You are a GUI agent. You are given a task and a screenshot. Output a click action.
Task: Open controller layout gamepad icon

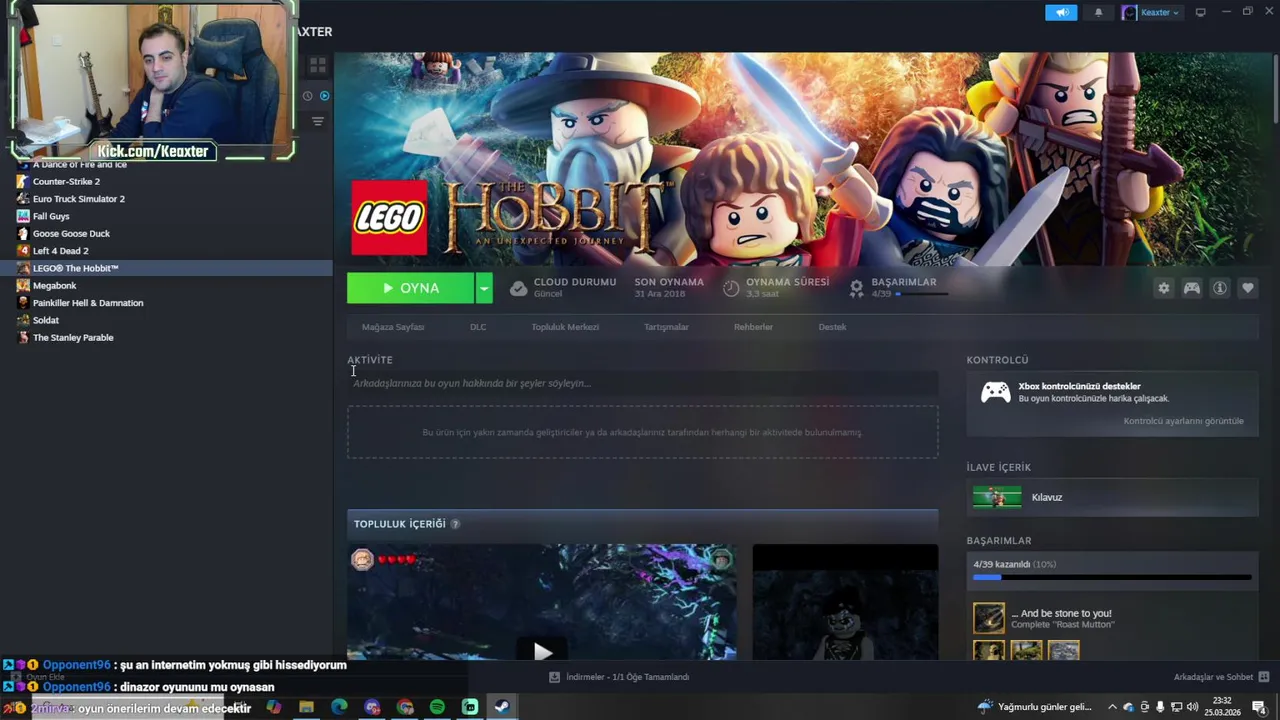click(x=1192, y=288)
